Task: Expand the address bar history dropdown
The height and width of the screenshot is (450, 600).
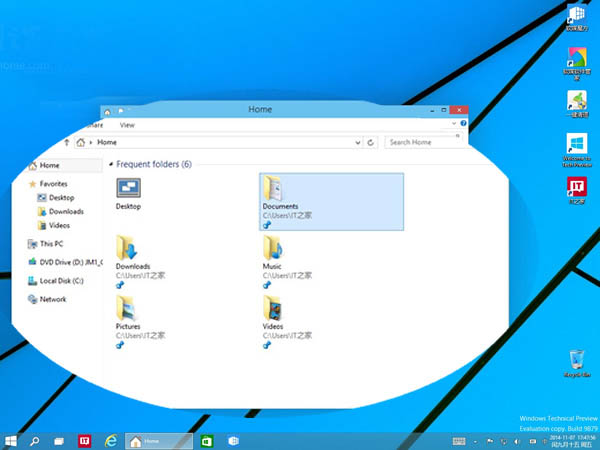Action: [357, 143]
